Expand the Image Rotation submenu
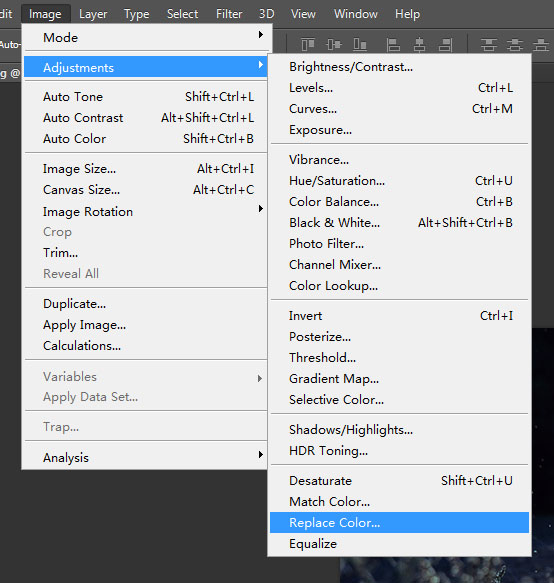This screenshot has width=554, height=583. tap(146, 211)
